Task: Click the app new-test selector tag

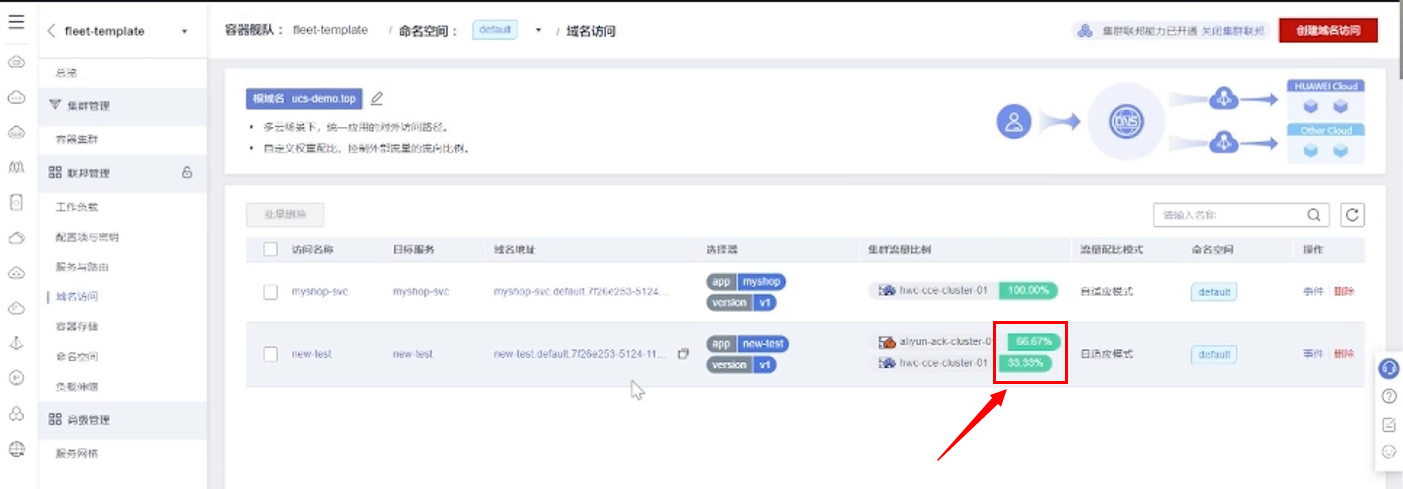Action: pos(748,344)
